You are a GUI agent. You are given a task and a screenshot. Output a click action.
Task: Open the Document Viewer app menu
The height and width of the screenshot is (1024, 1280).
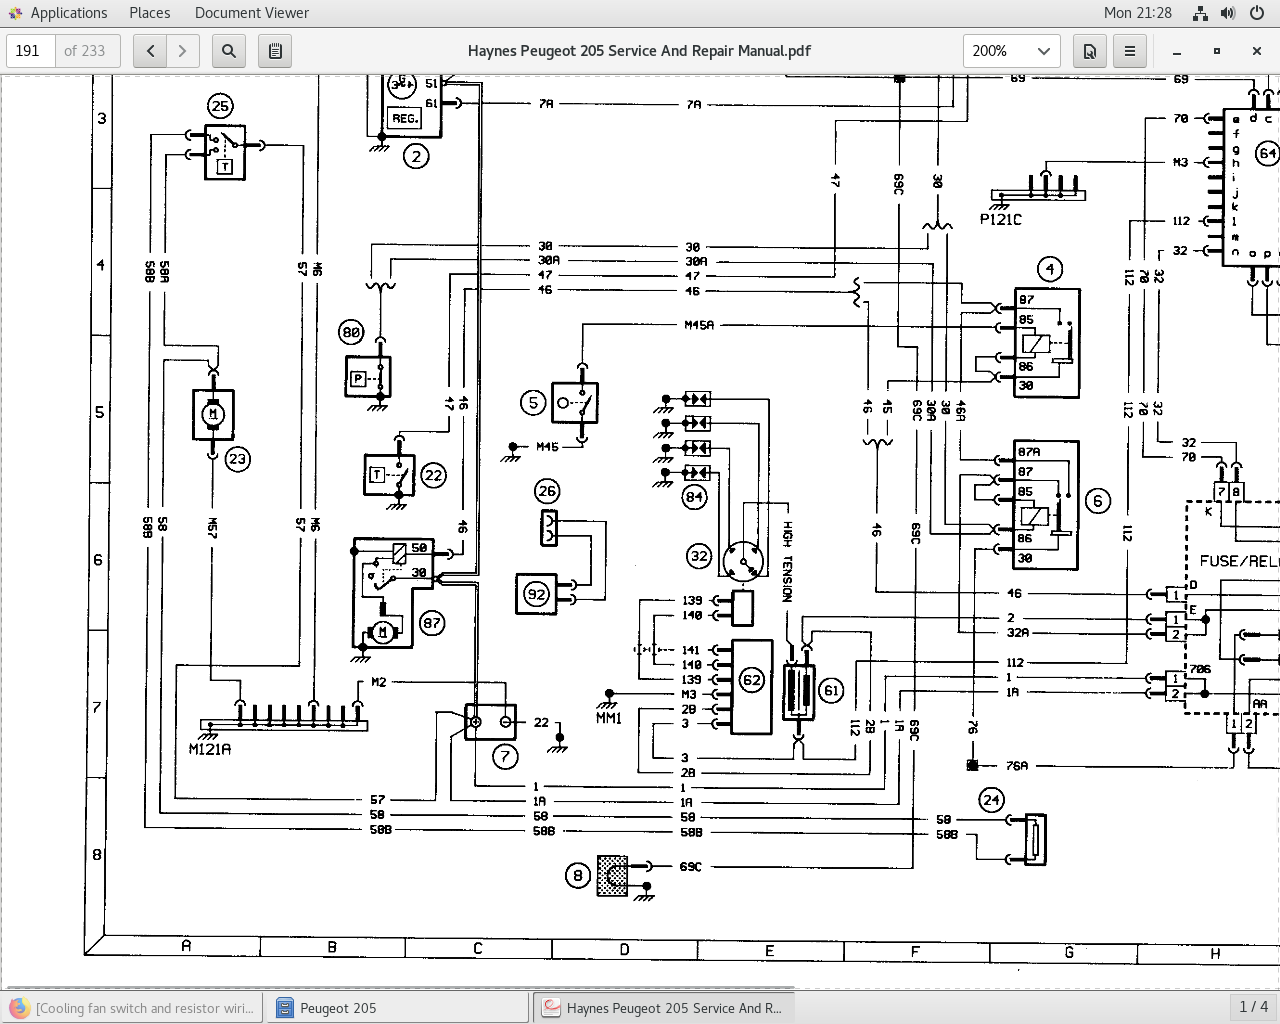pos(252,13)
